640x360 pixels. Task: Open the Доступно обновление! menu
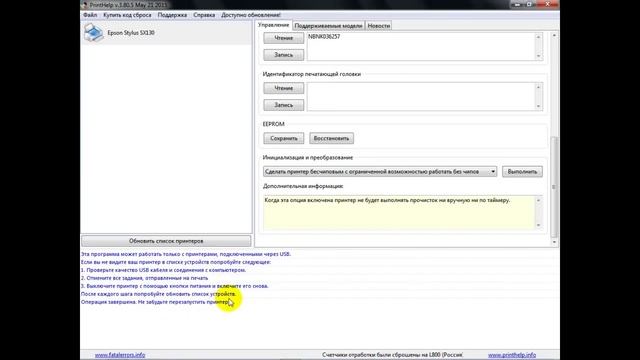point(251,15)
